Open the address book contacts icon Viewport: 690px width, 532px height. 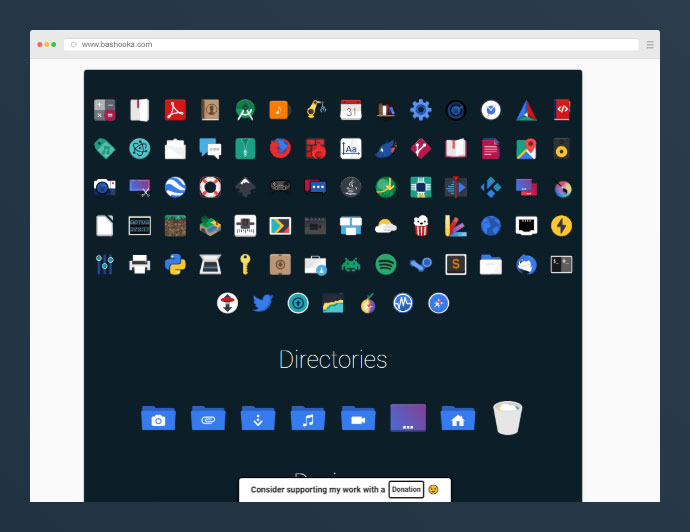tap(210, 110)
